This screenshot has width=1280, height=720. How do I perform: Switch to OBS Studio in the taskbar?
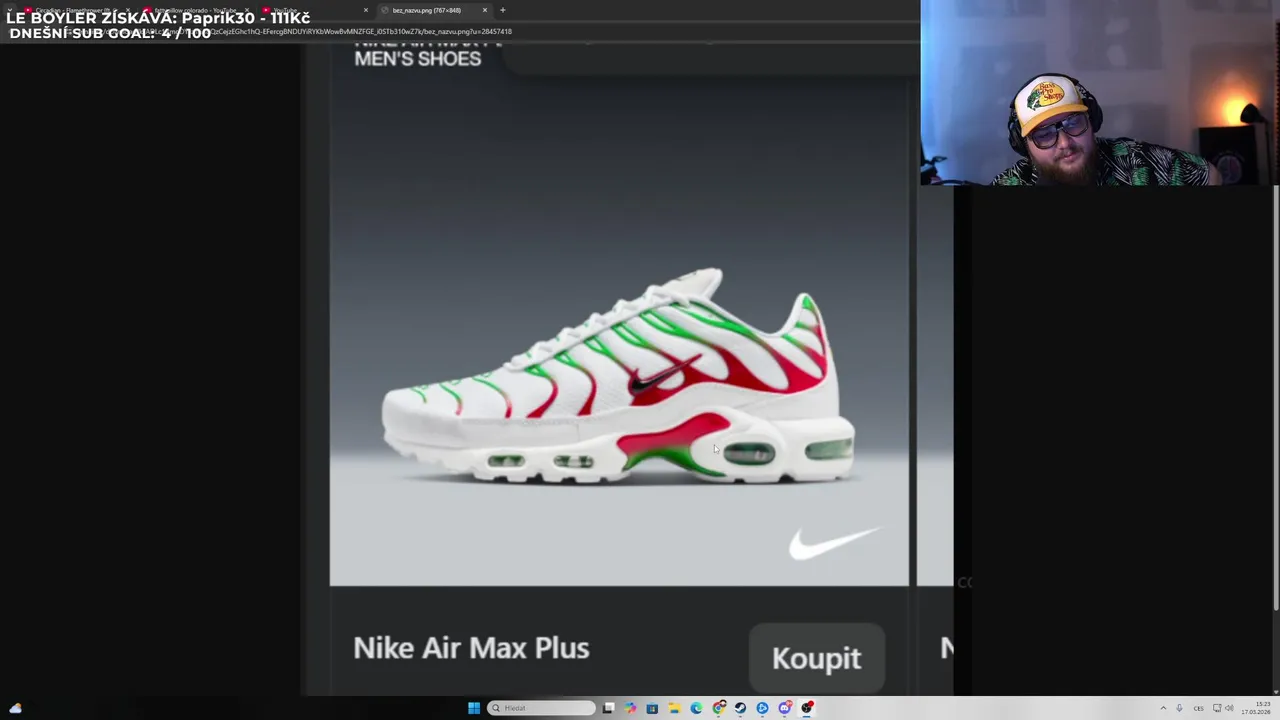pos(806,708)
